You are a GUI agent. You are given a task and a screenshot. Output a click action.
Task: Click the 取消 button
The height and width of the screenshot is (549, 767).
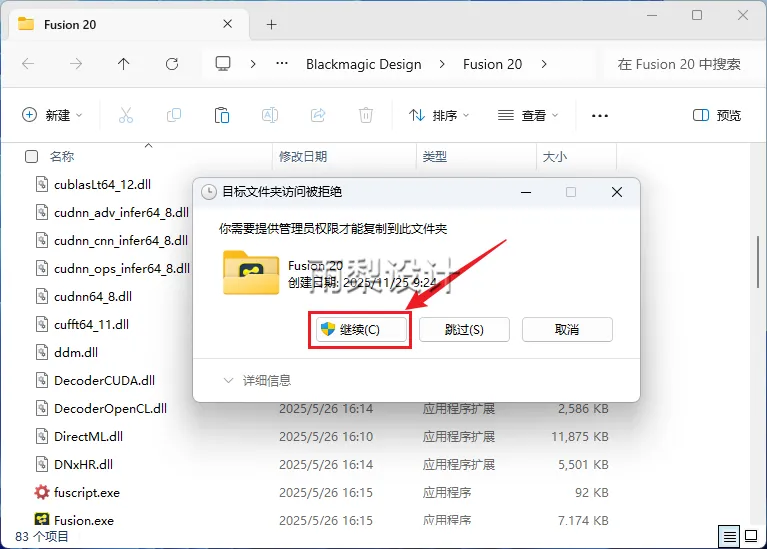point(567,330)
